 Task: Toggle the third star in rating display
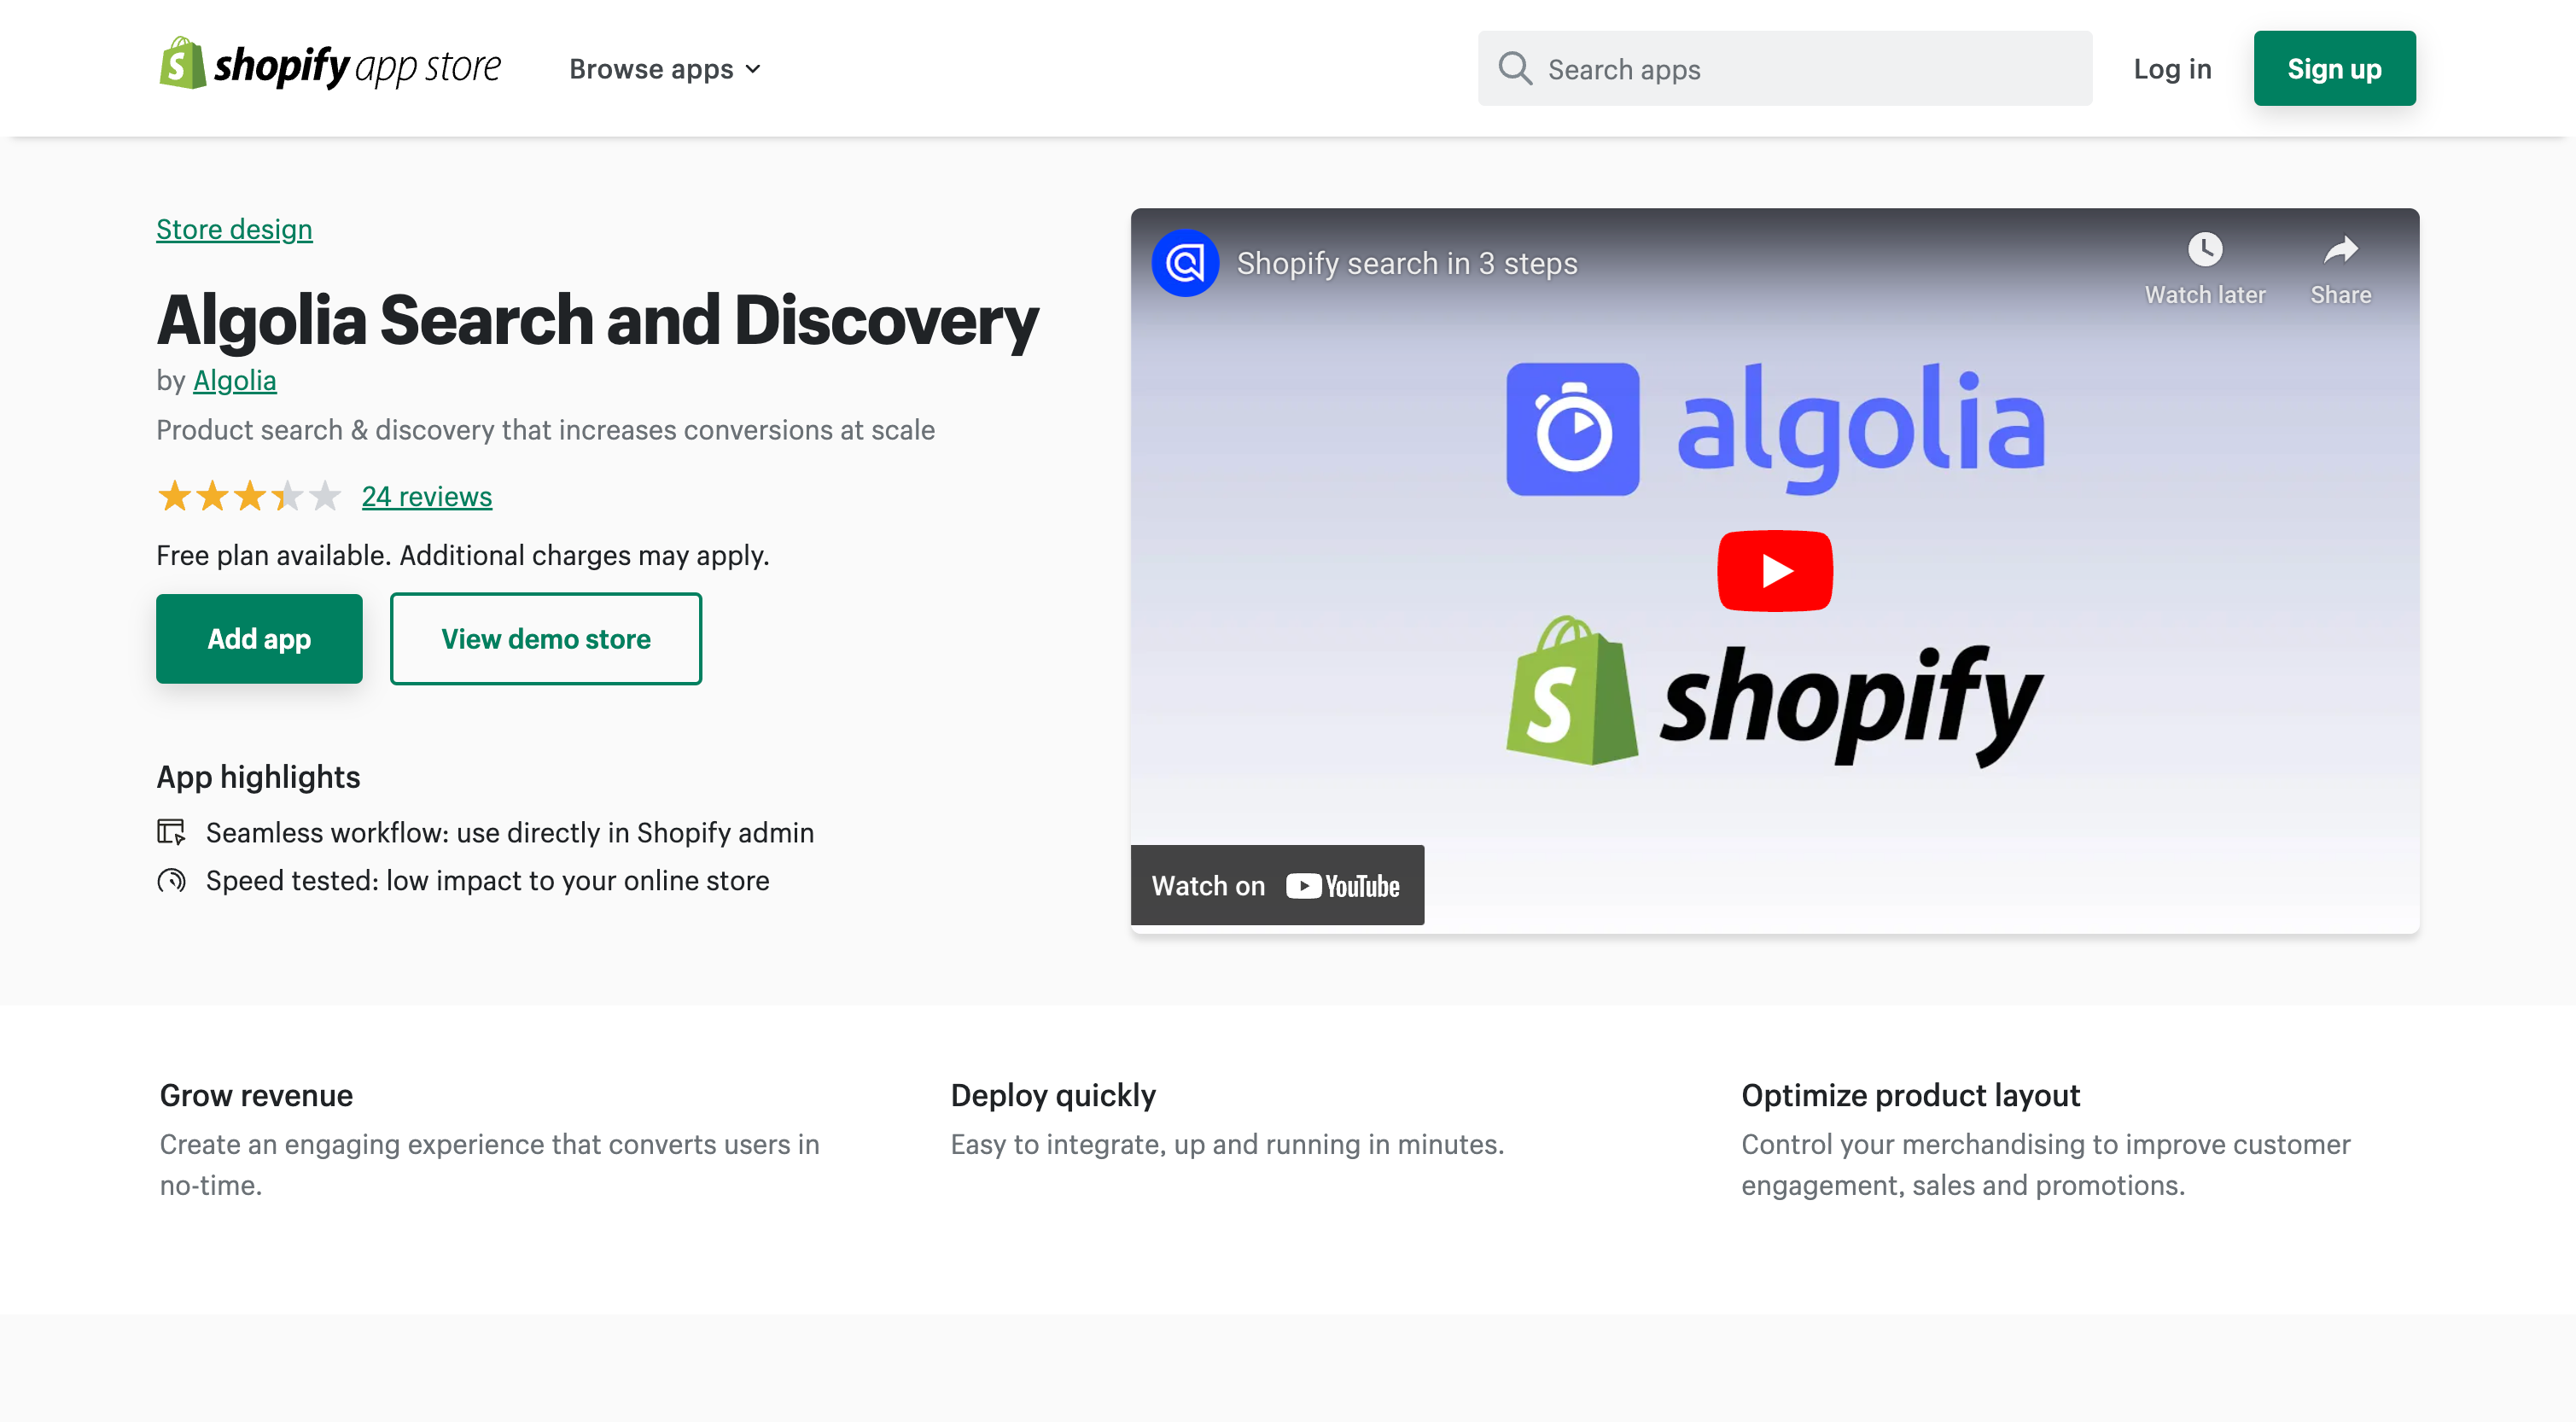tap(248, 496)
